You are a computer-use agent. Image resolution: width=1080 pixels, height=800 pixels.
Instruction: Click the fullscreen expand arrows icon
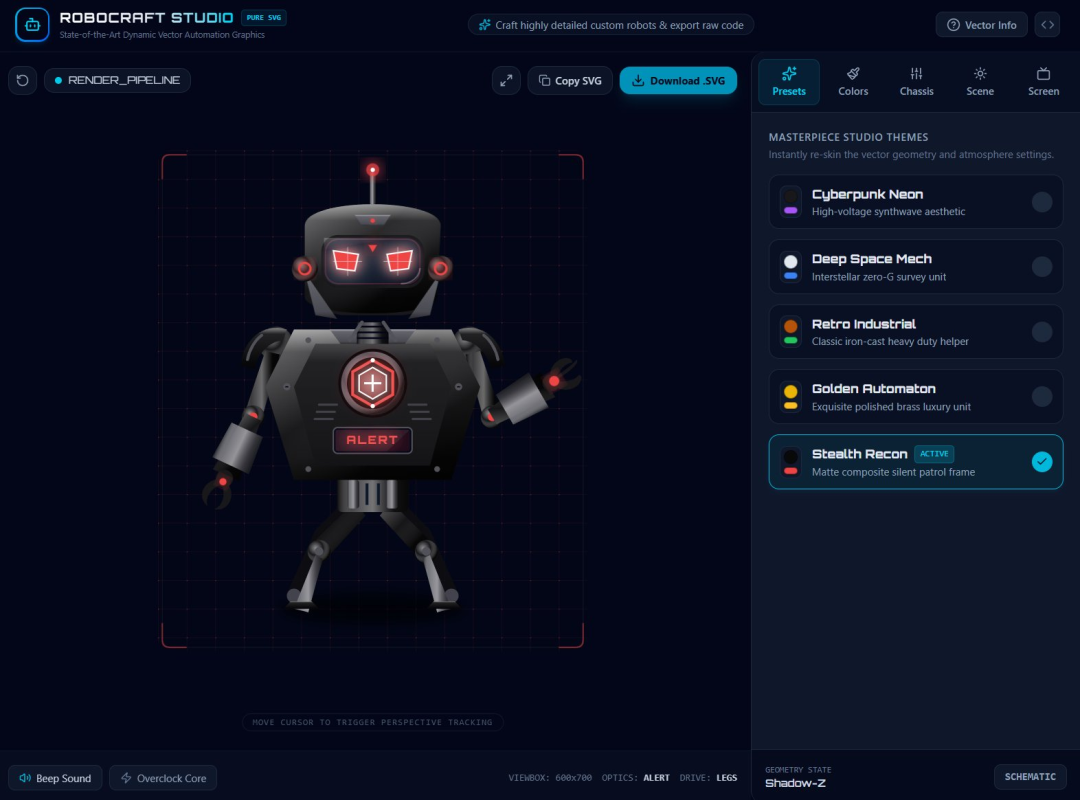pos(506,81)
